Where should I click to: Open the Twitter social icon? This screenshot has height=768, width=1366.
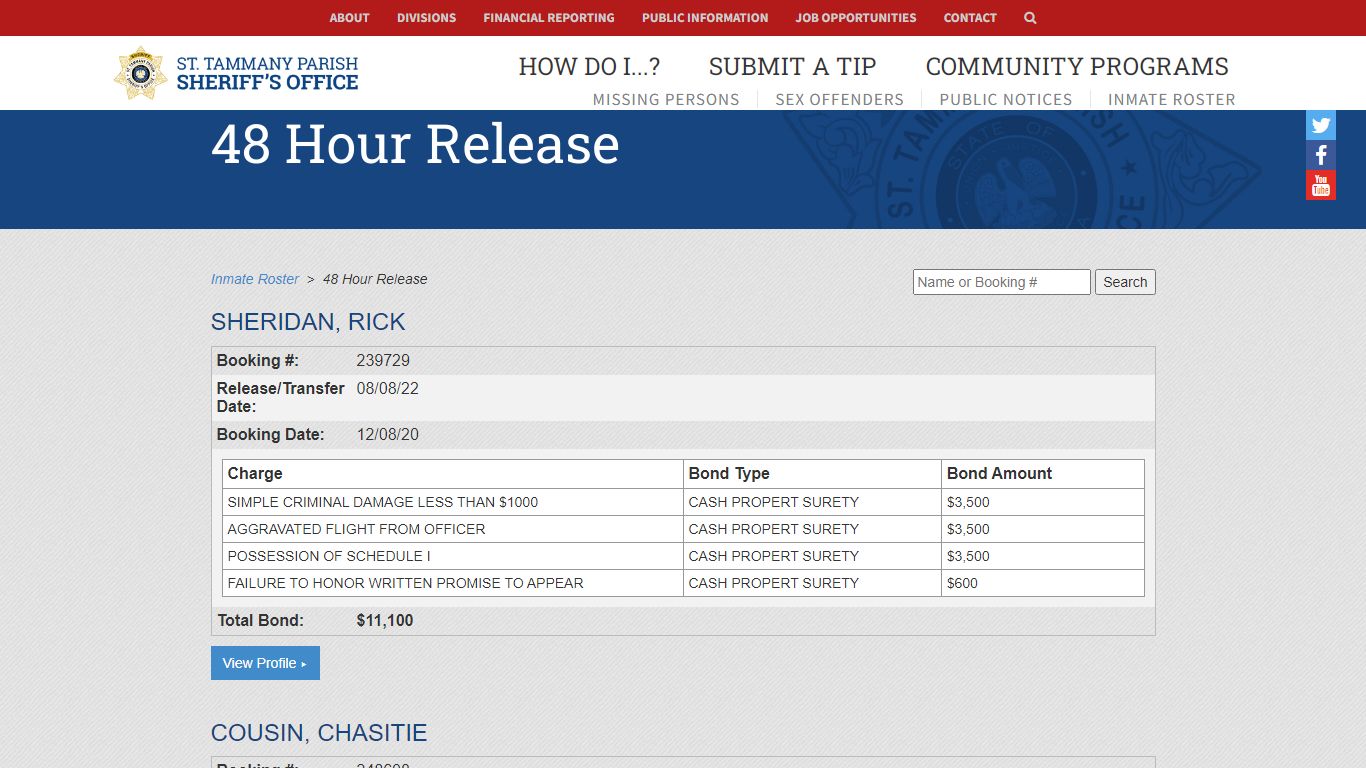pyautogui.click(x=1321, y=125)
